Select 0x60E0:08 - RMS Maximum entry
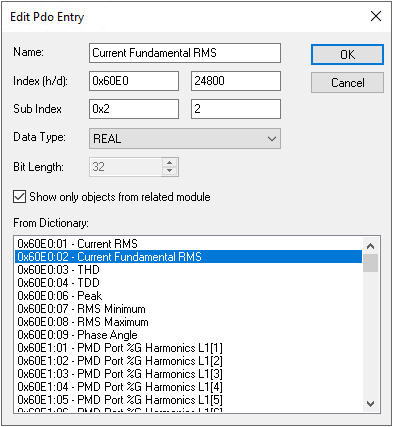This screenshot has height=427, width=393. (188, 322)
